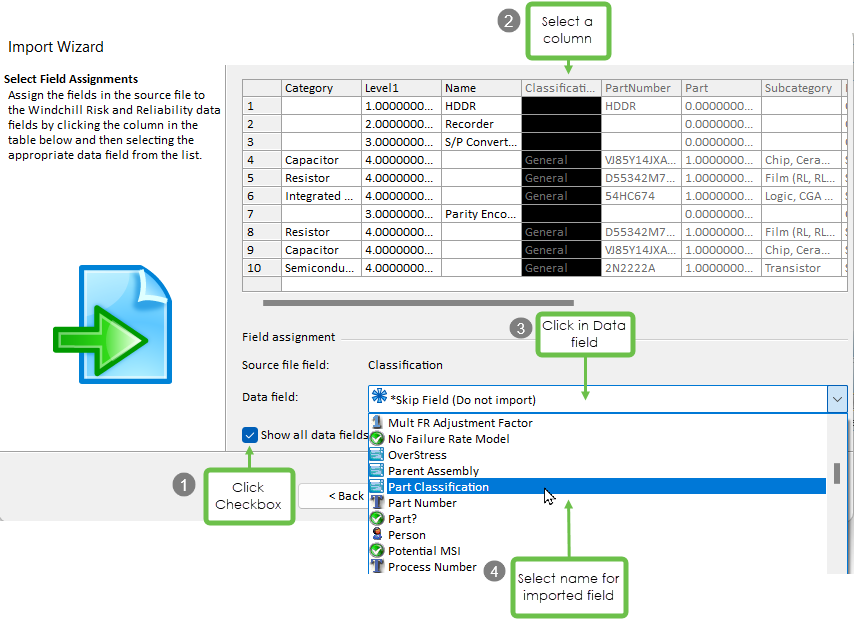Click the Import Wizard file arrow graphic
The width and height of the screenshot is (854, 620).
coord(112,325)
